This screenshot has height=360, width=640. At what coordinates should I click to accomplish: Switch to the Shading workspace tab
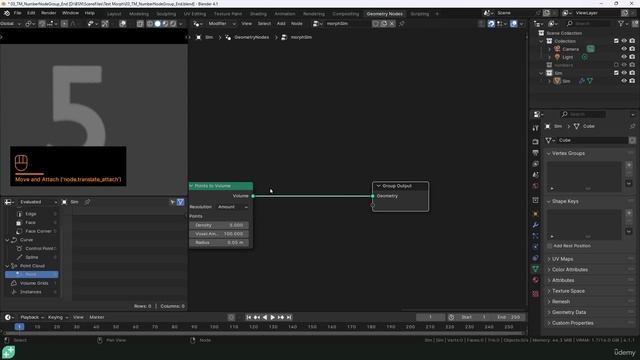[258, 13]
